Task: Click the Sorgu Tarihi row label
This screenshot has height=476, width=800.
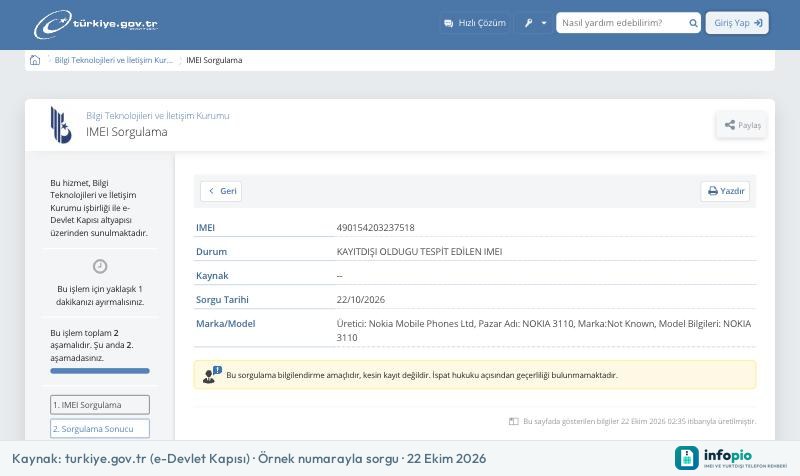Action: click(x=222, y=299)
